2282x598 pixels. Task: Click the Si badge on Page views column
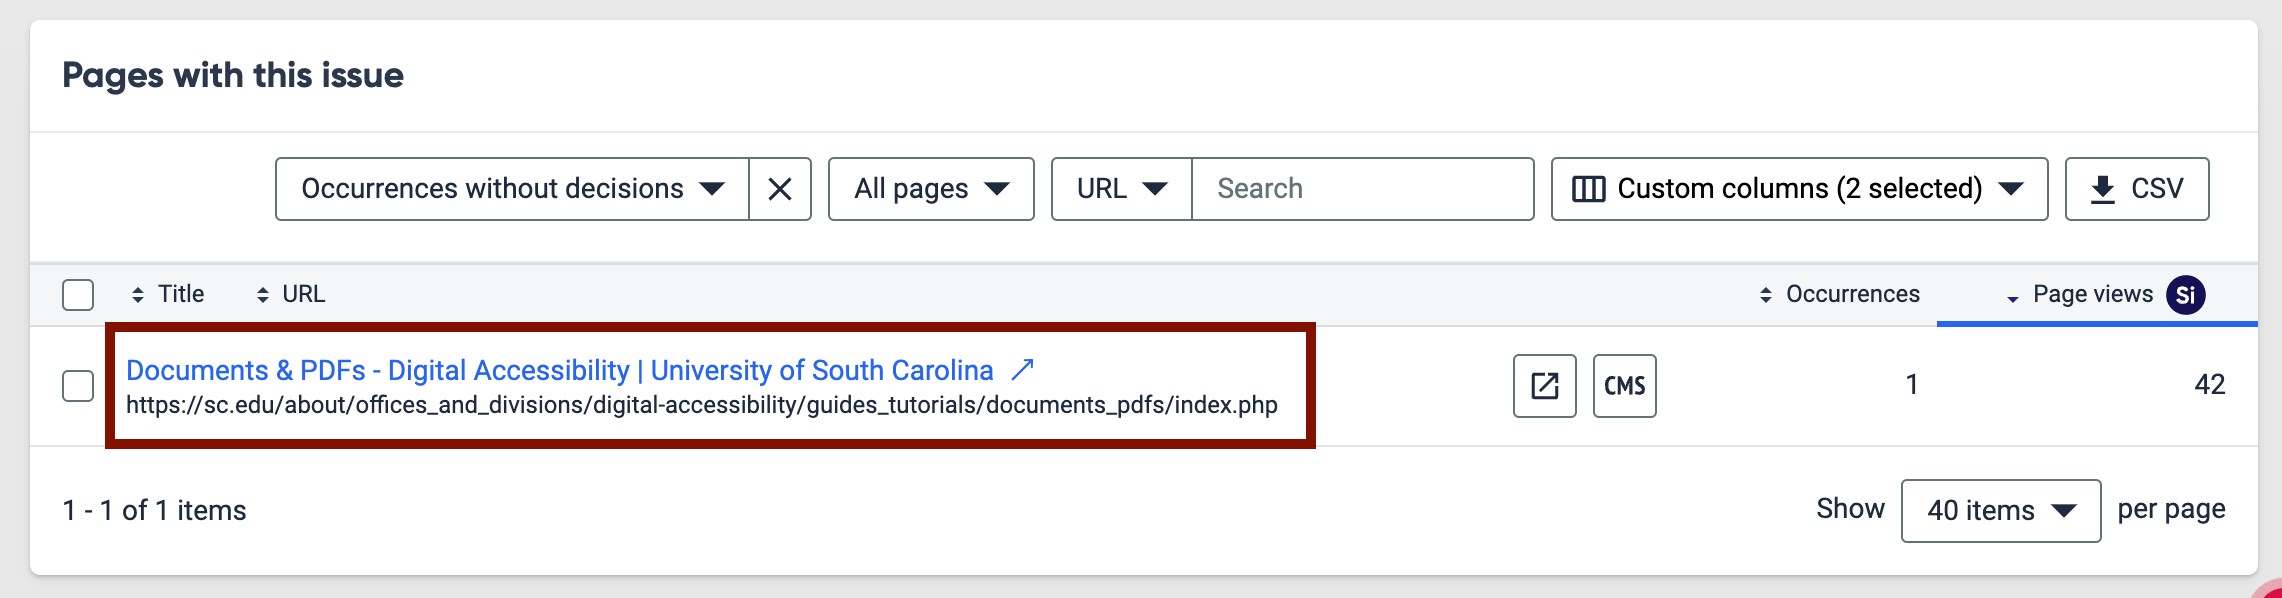pos(2184,294)
